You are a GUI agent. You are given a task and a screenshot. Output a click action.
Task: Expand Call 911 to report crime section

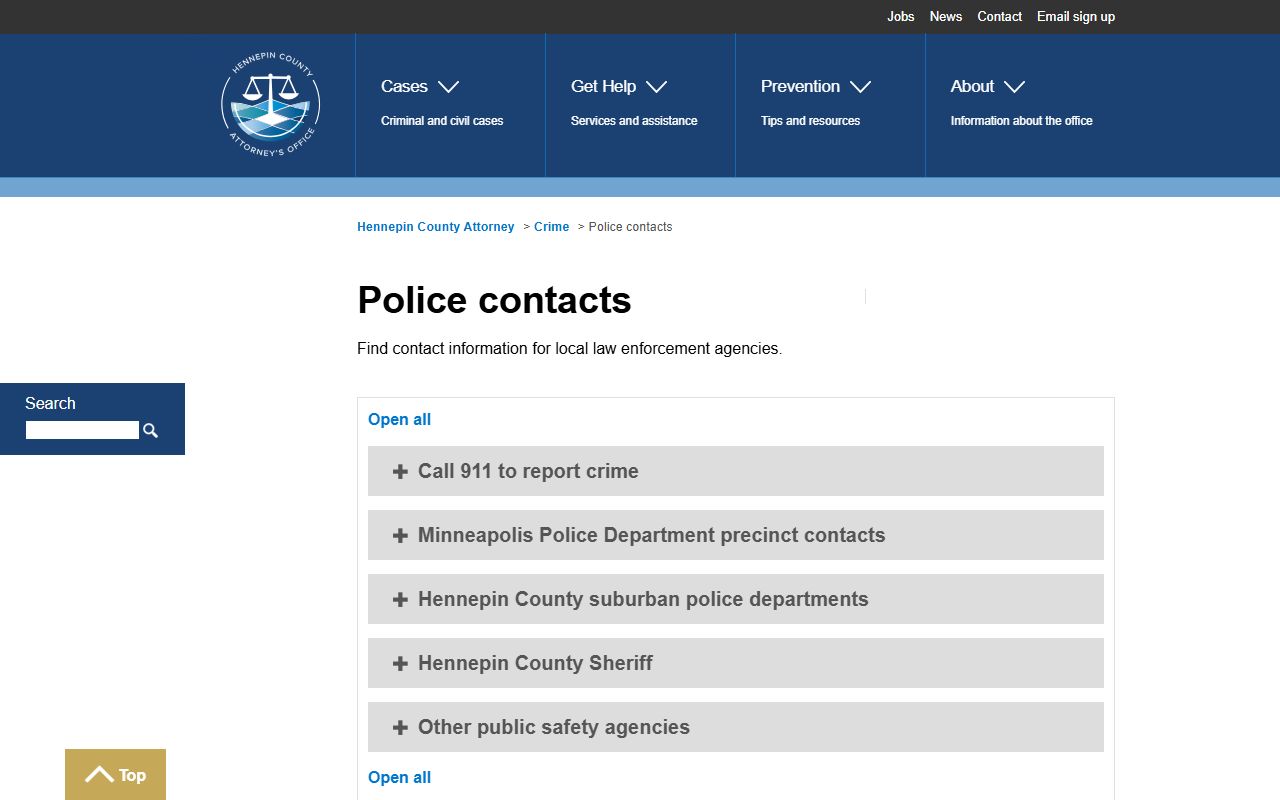[736, 471]
